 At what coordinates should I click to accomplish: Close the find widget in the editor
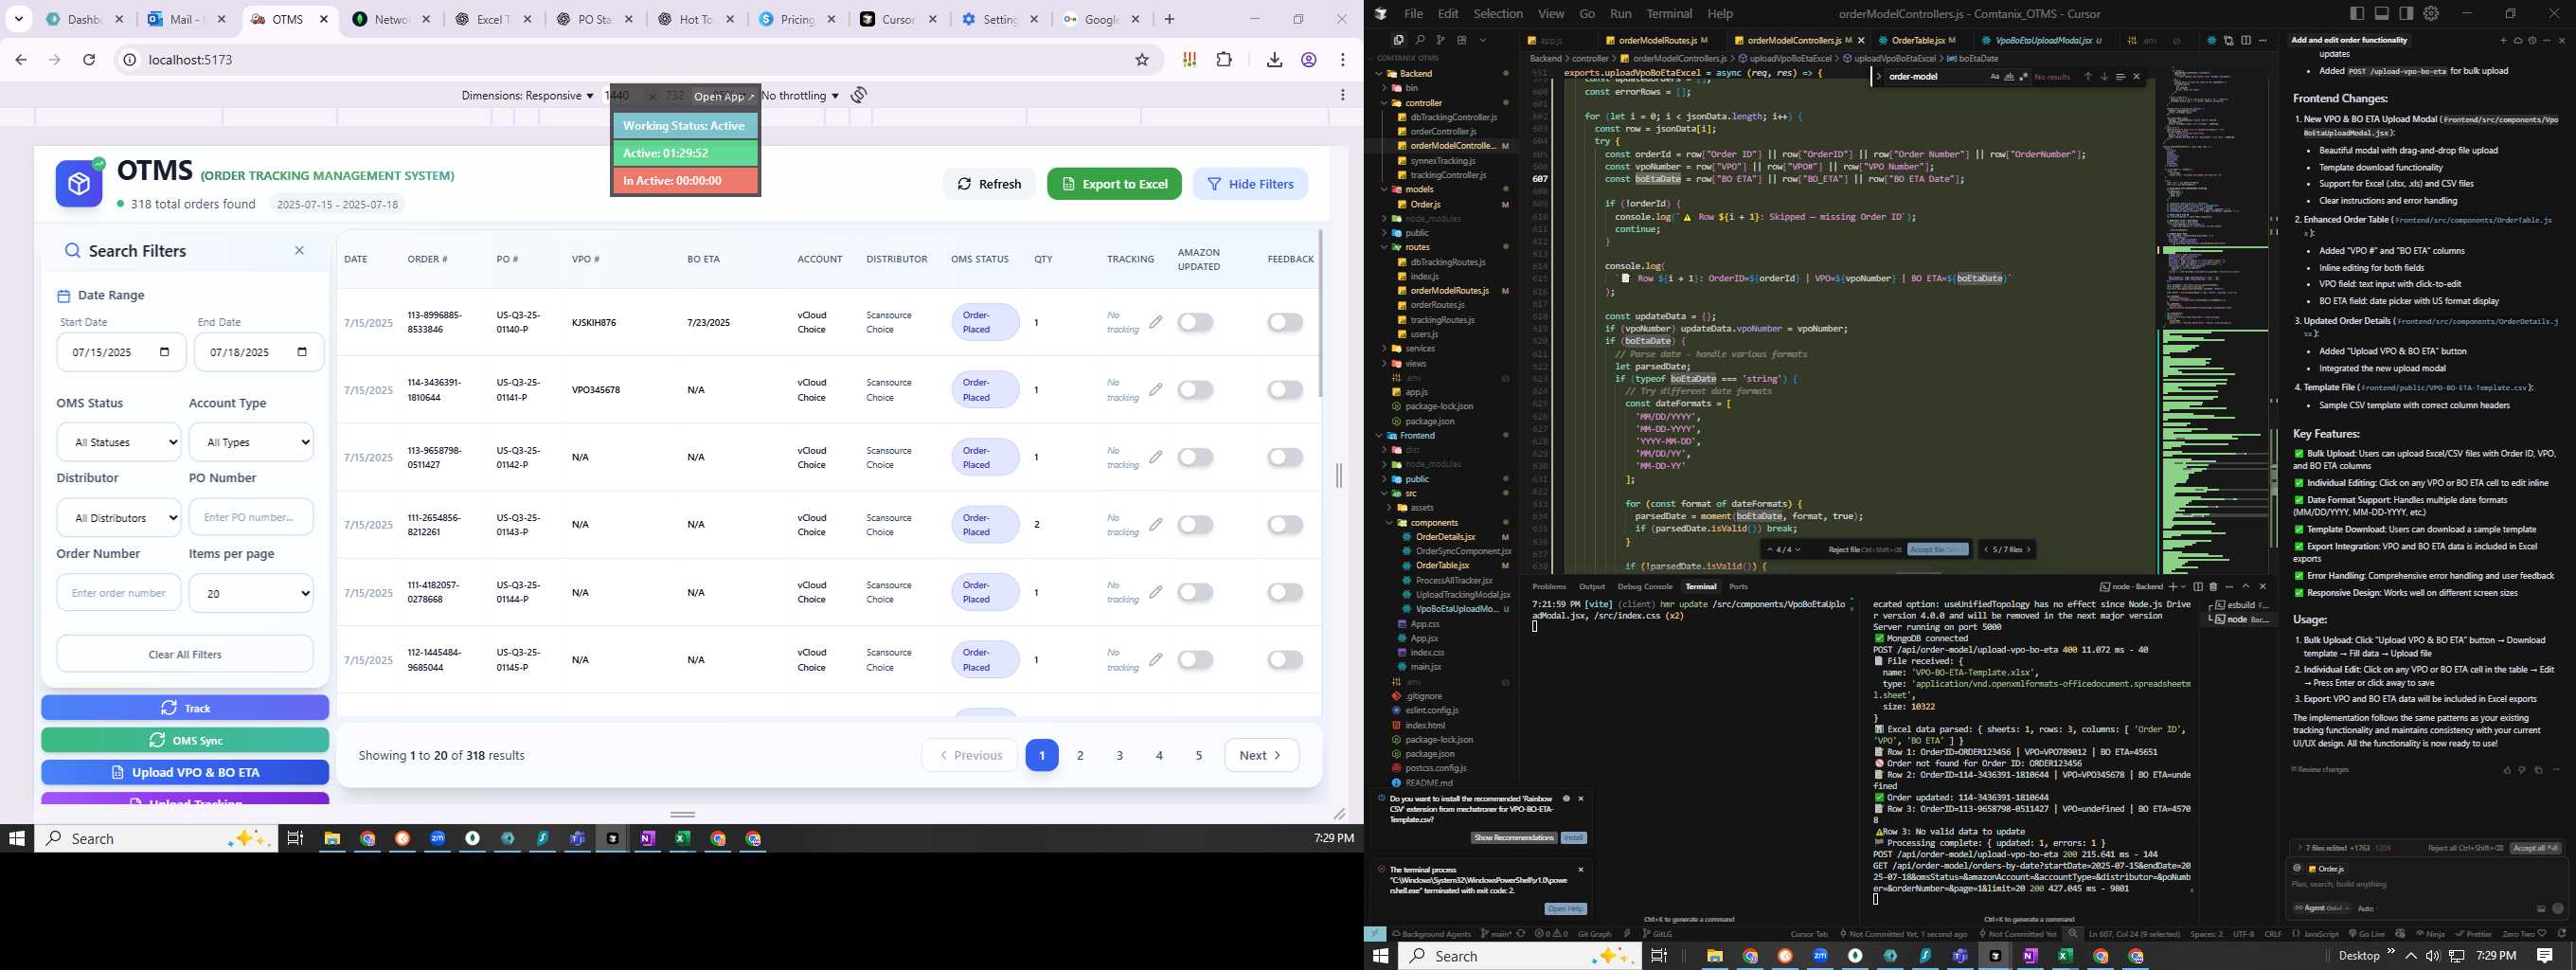[x=2137, y=76]
